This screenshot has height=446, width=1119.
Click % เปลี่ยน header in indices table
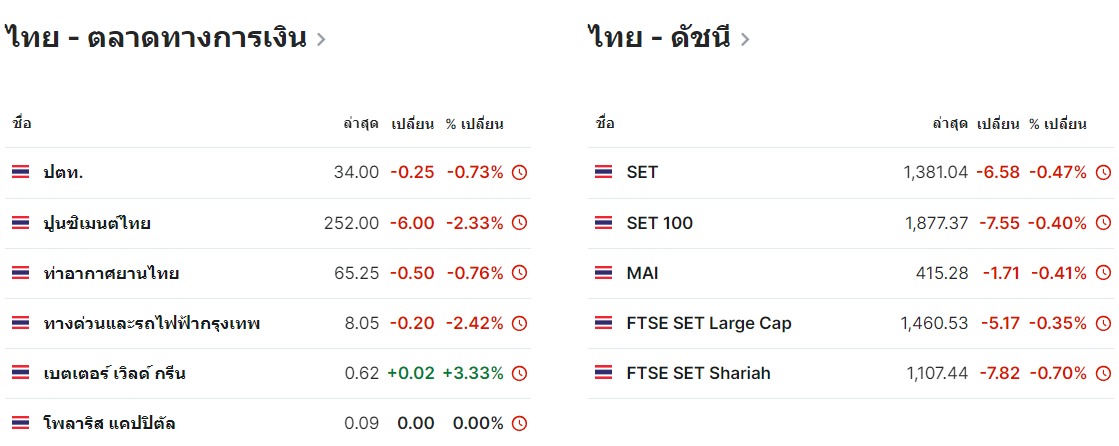click(1057, 124)
